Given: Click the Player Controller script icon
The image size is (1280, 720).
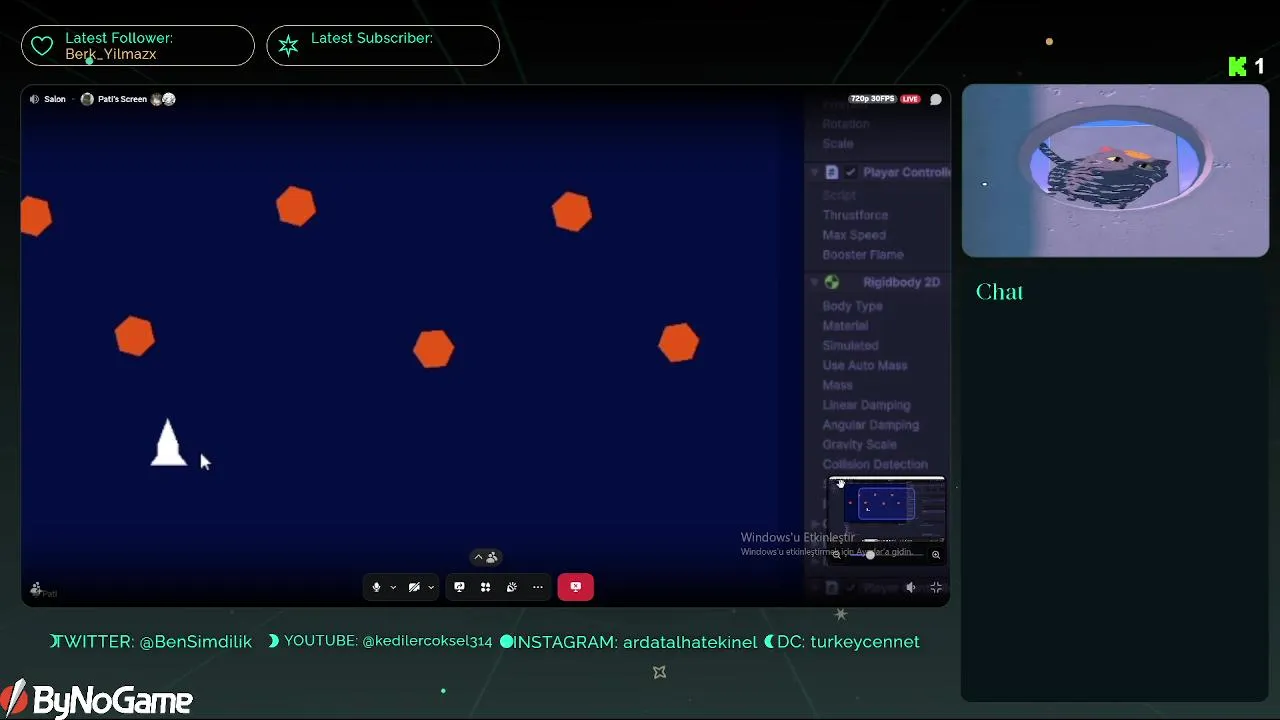Looking at the screenshot, I should point(832,172).
